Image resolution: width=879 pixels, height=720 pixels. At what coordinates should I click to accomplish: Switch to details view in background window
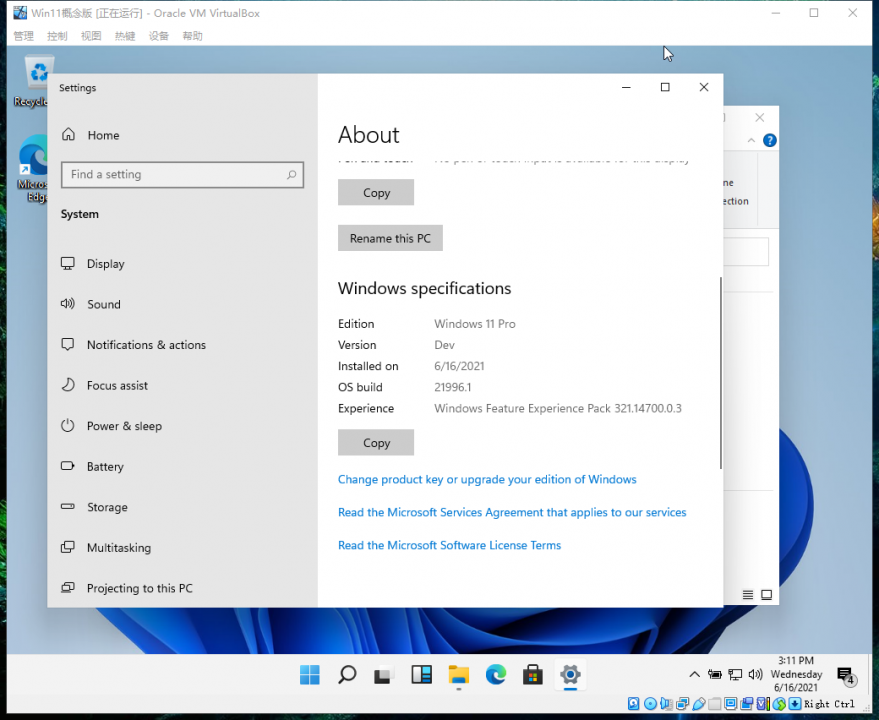(x=748, y=595)
